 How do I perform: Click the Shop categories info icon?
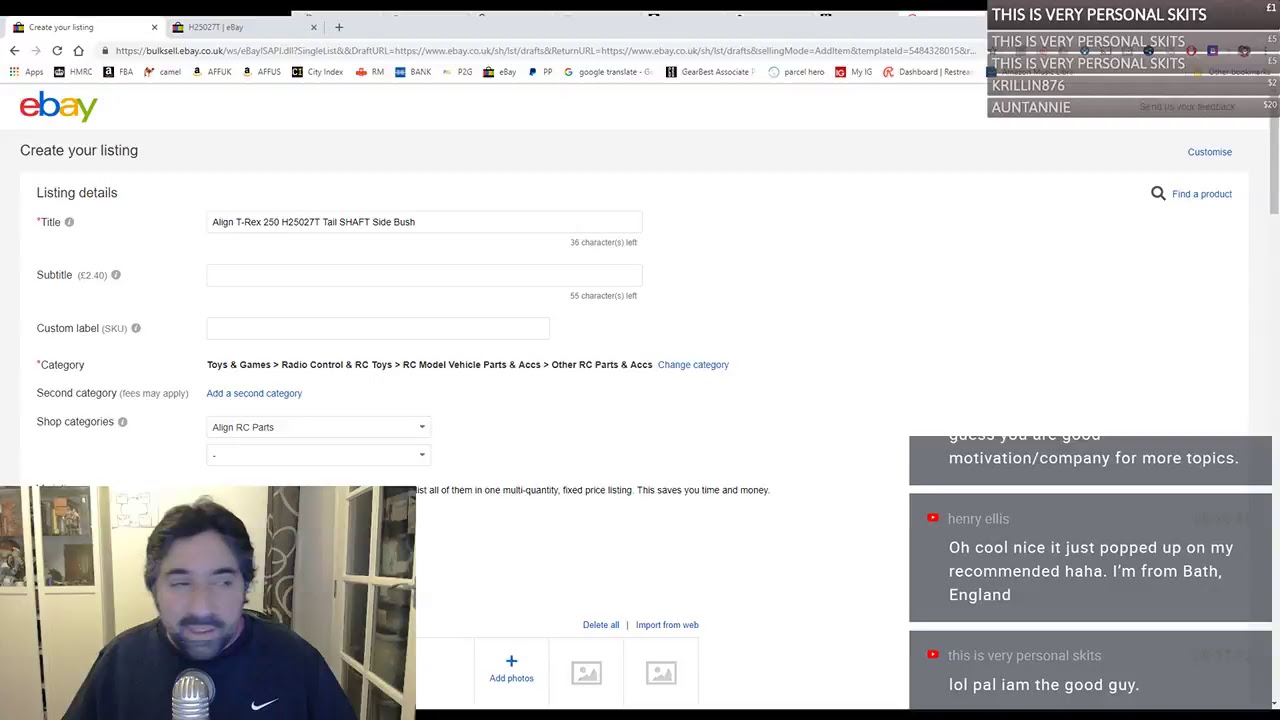122,422
